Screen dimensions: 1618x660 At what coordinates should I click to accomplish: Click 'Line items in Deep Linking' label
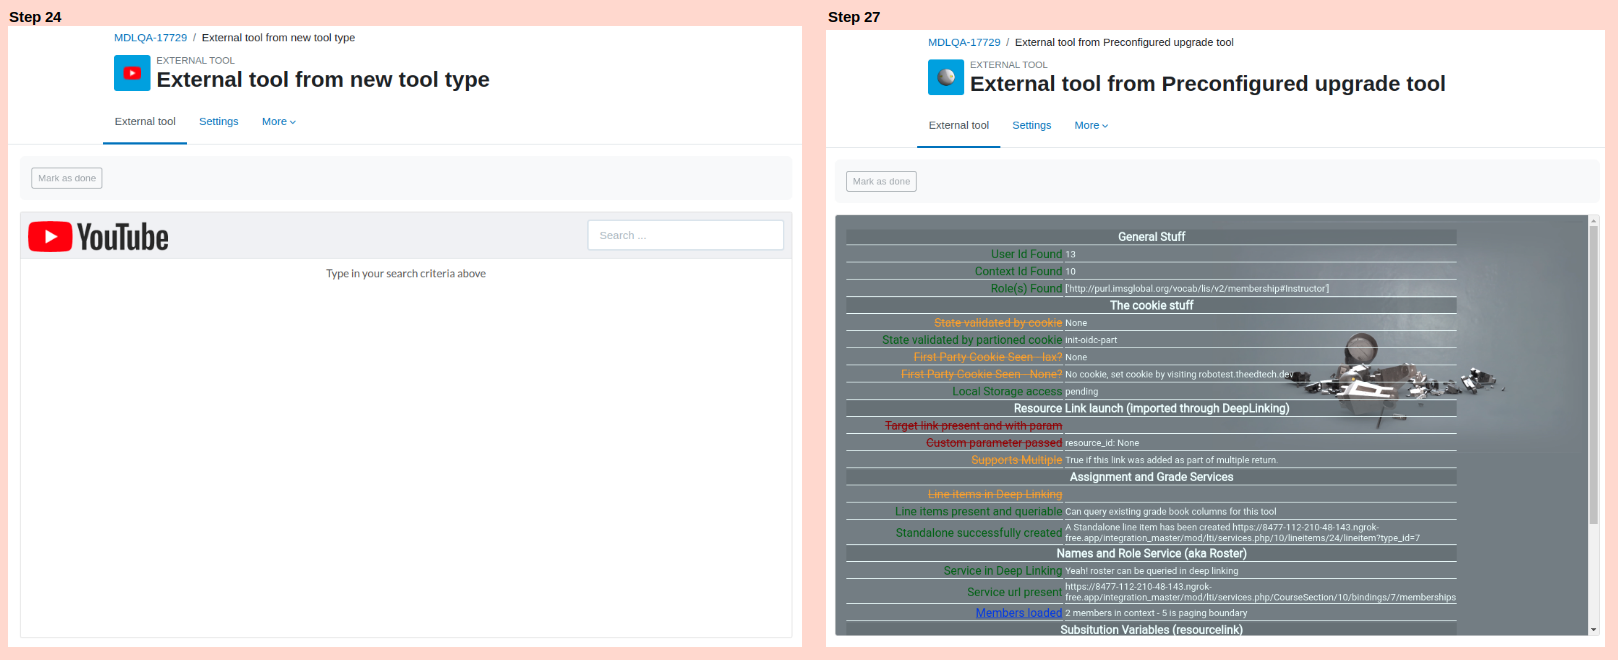tap(995, 494)
